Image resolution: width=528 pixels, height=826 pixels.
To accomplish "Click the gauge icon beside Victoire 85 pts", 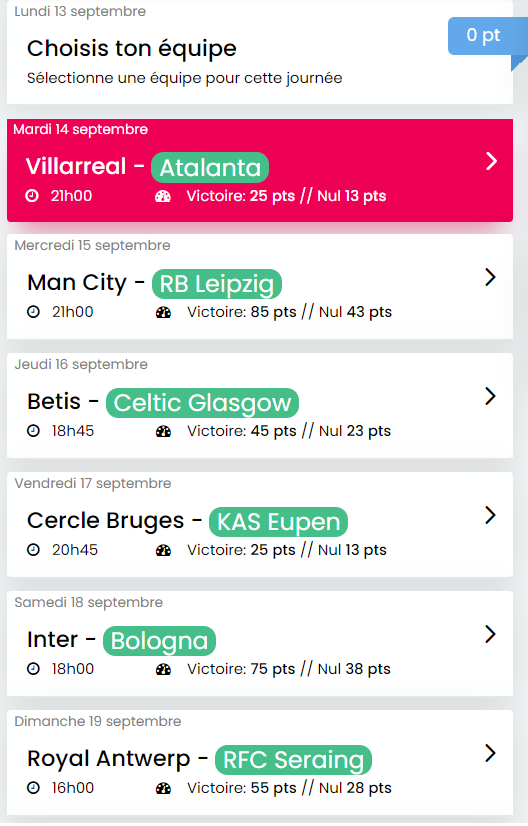I will tap(163, 312).
